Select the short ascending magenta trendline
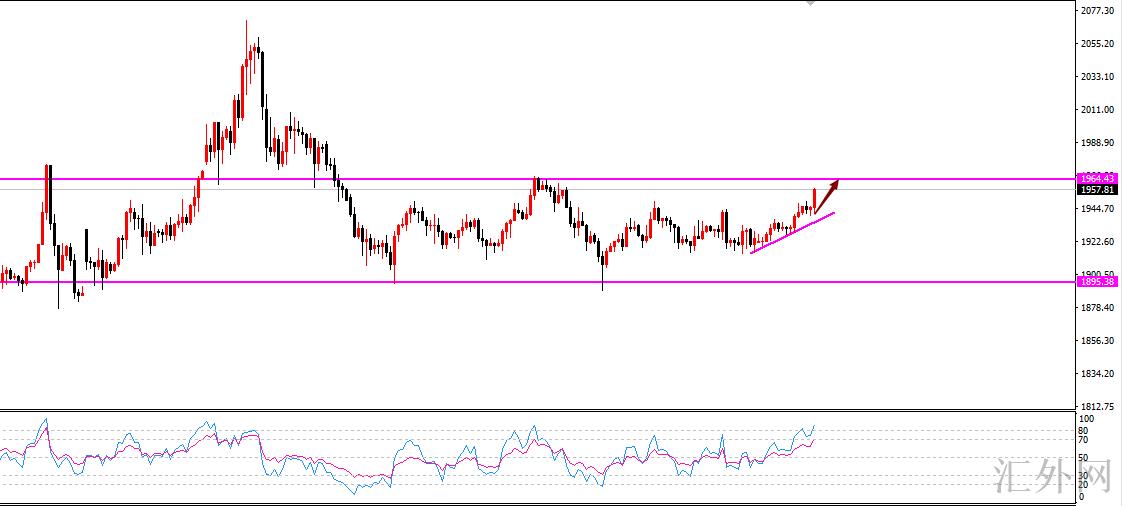1122x506 pixels. 792,233
